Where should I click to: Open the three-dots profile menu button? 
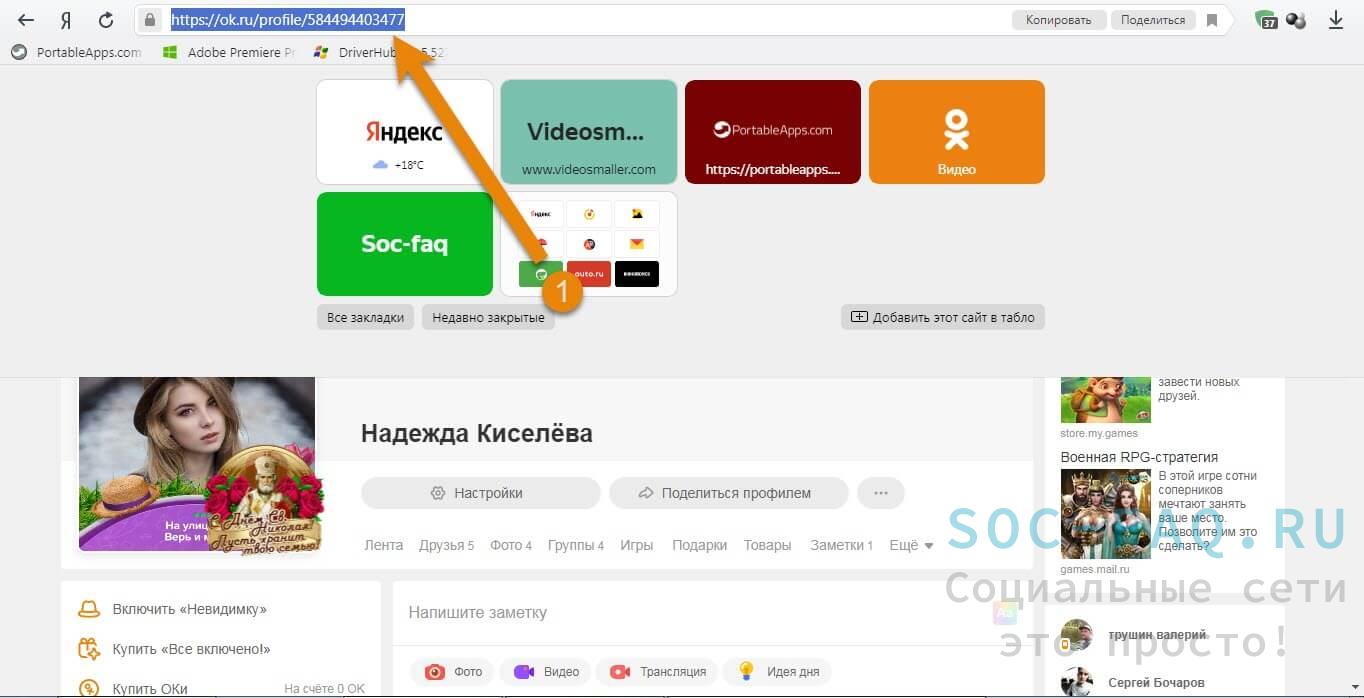[x=881, y=493]
